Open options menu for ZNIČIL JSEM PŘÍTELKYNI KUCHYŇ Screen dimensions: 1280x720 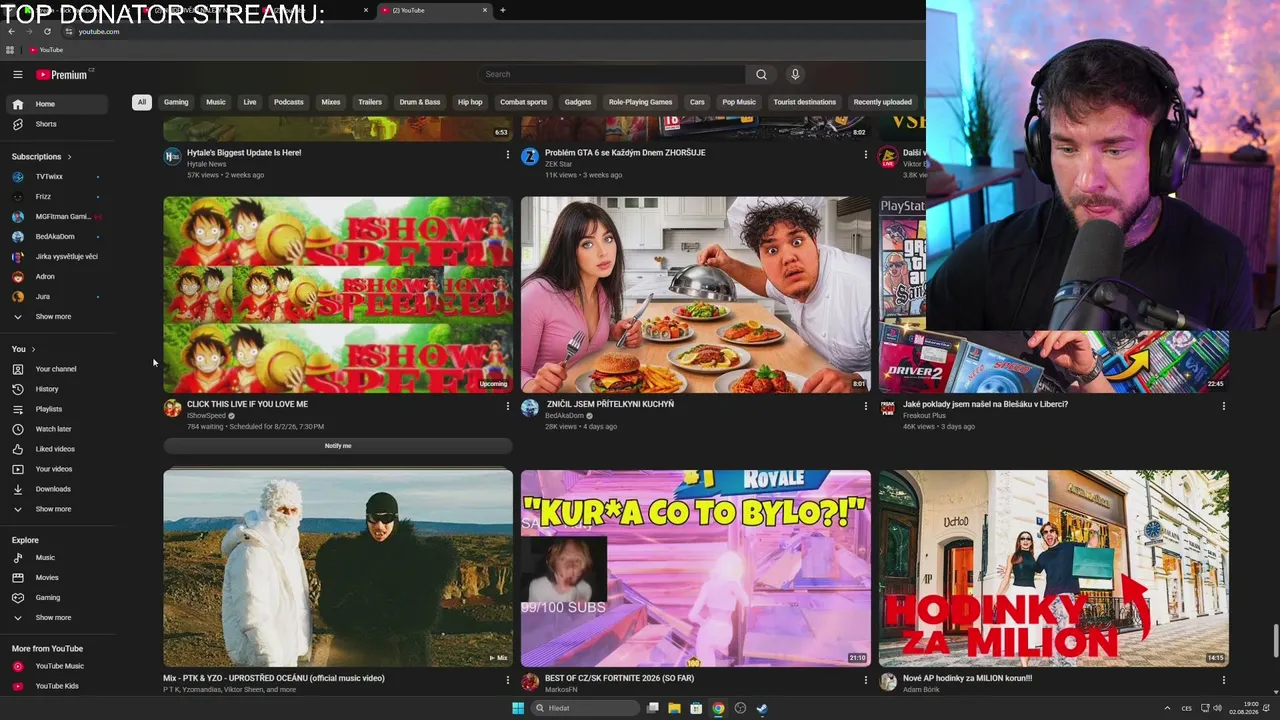pos(865,406)
